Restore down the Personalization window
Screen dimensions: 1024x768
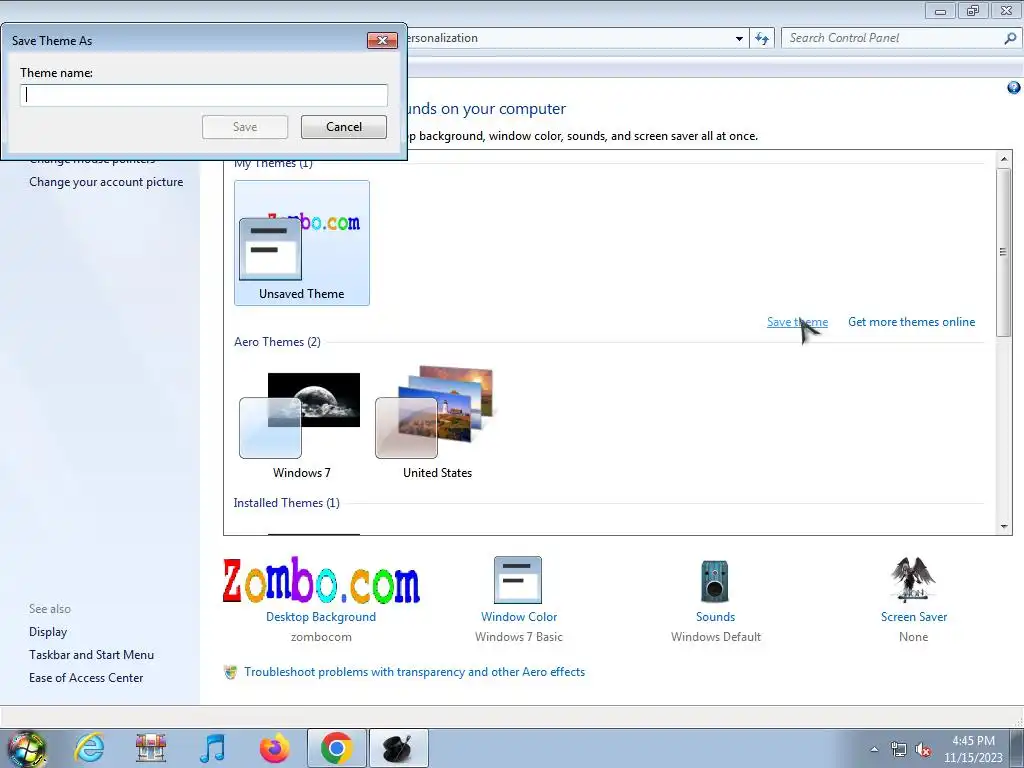tap(973, 10)
